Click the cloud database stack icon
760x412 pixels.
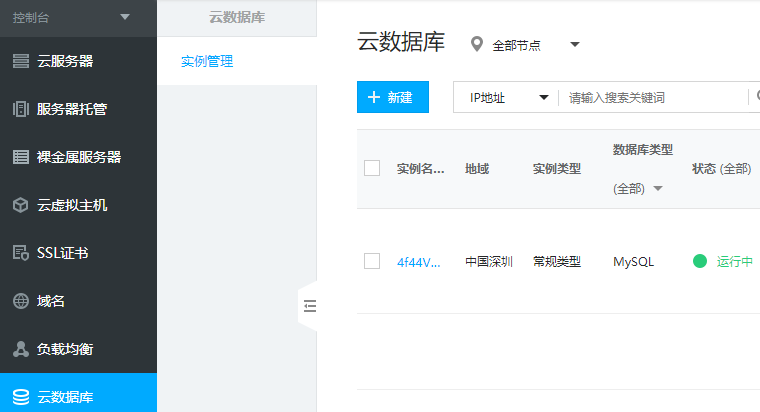[x=20, y=397]
